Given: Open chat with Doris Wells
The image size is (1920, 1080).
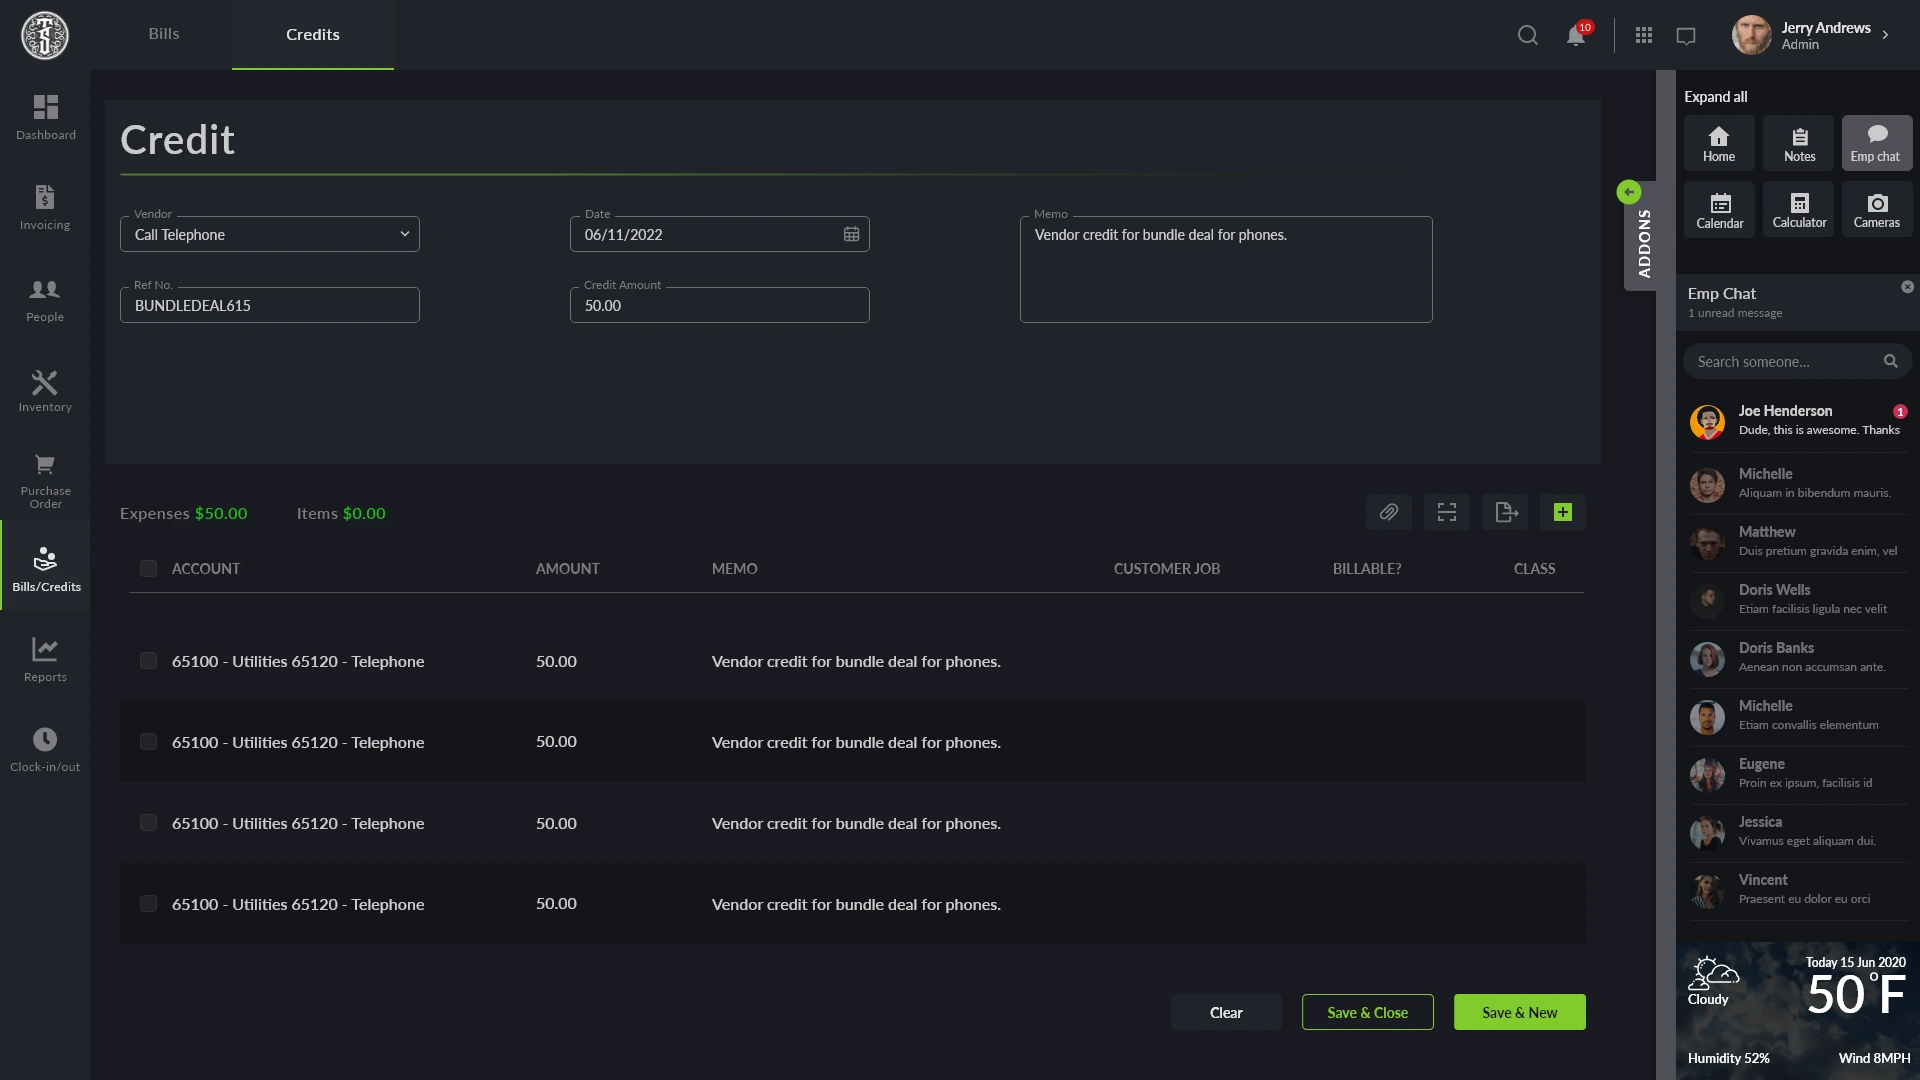Looking at the screenshot, I should [x=1799, y=599].
